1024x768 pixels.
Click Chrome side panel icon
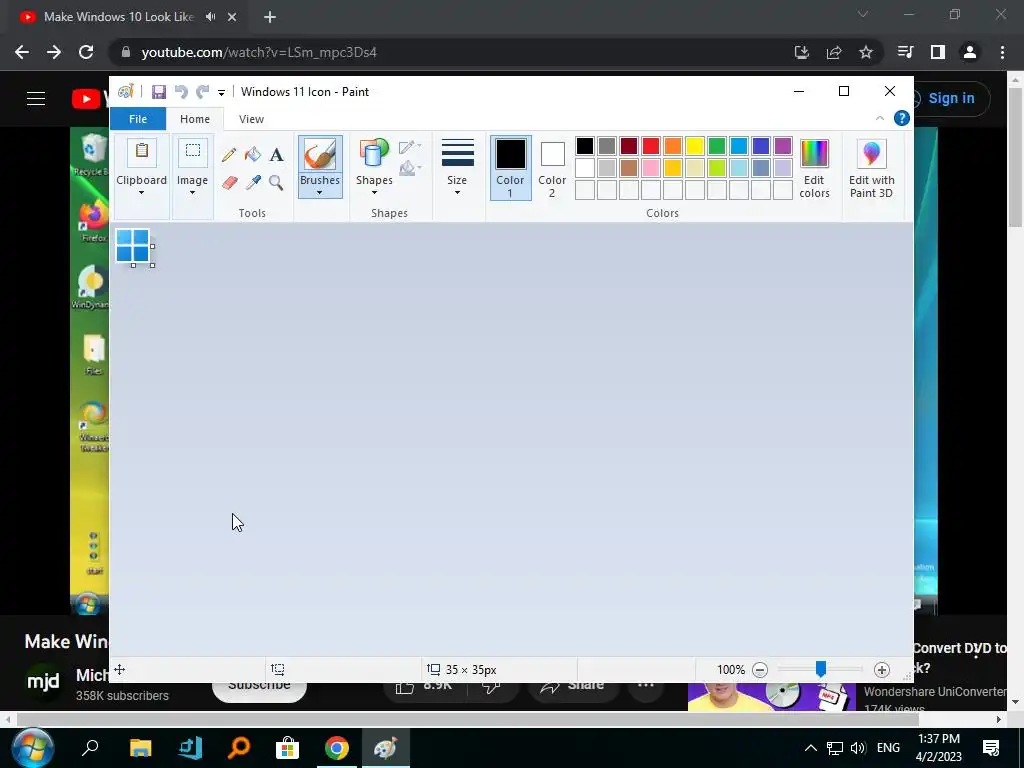coord(938,52)
